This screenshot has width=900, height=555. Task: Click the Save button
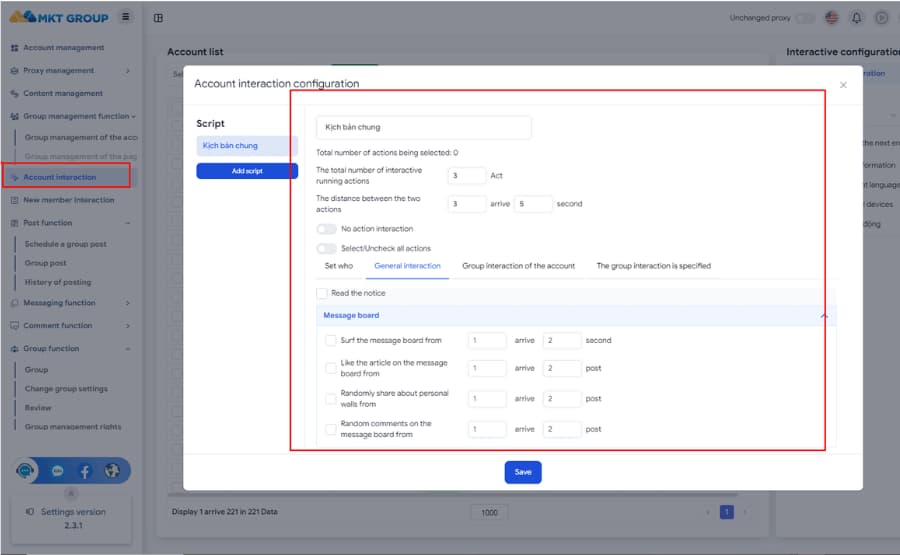[x=523, y=472]
